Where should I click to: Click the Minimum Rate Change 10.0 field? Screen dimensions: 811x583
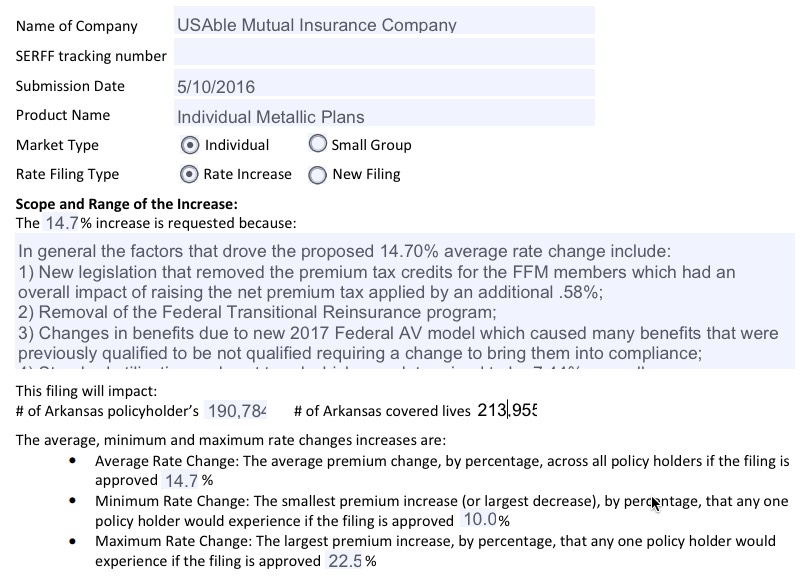[x=480, y=521]
